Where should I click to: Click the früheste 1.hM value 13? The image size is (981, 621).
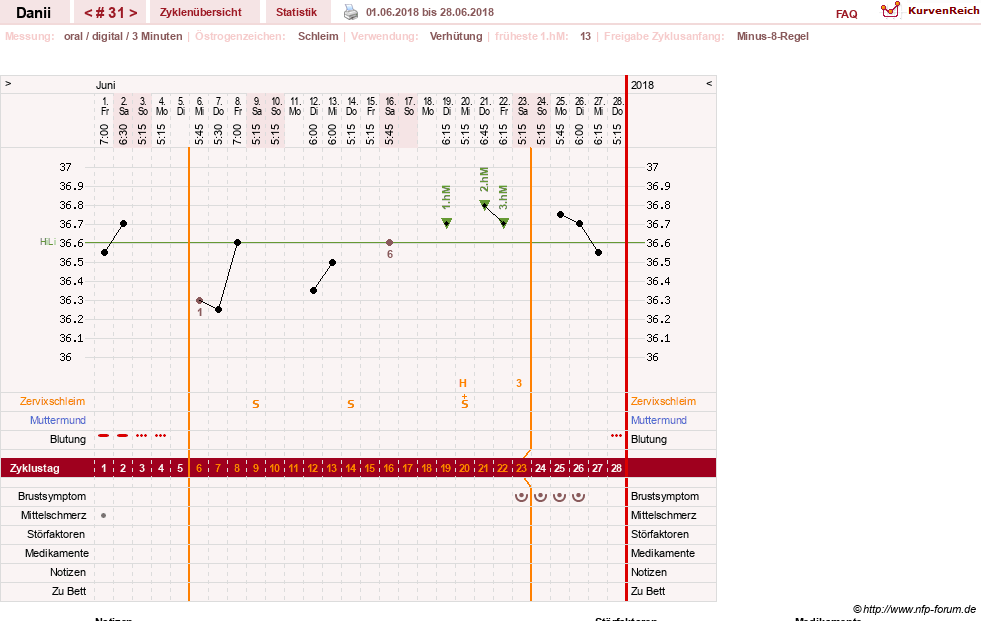(x=586, y=36)
